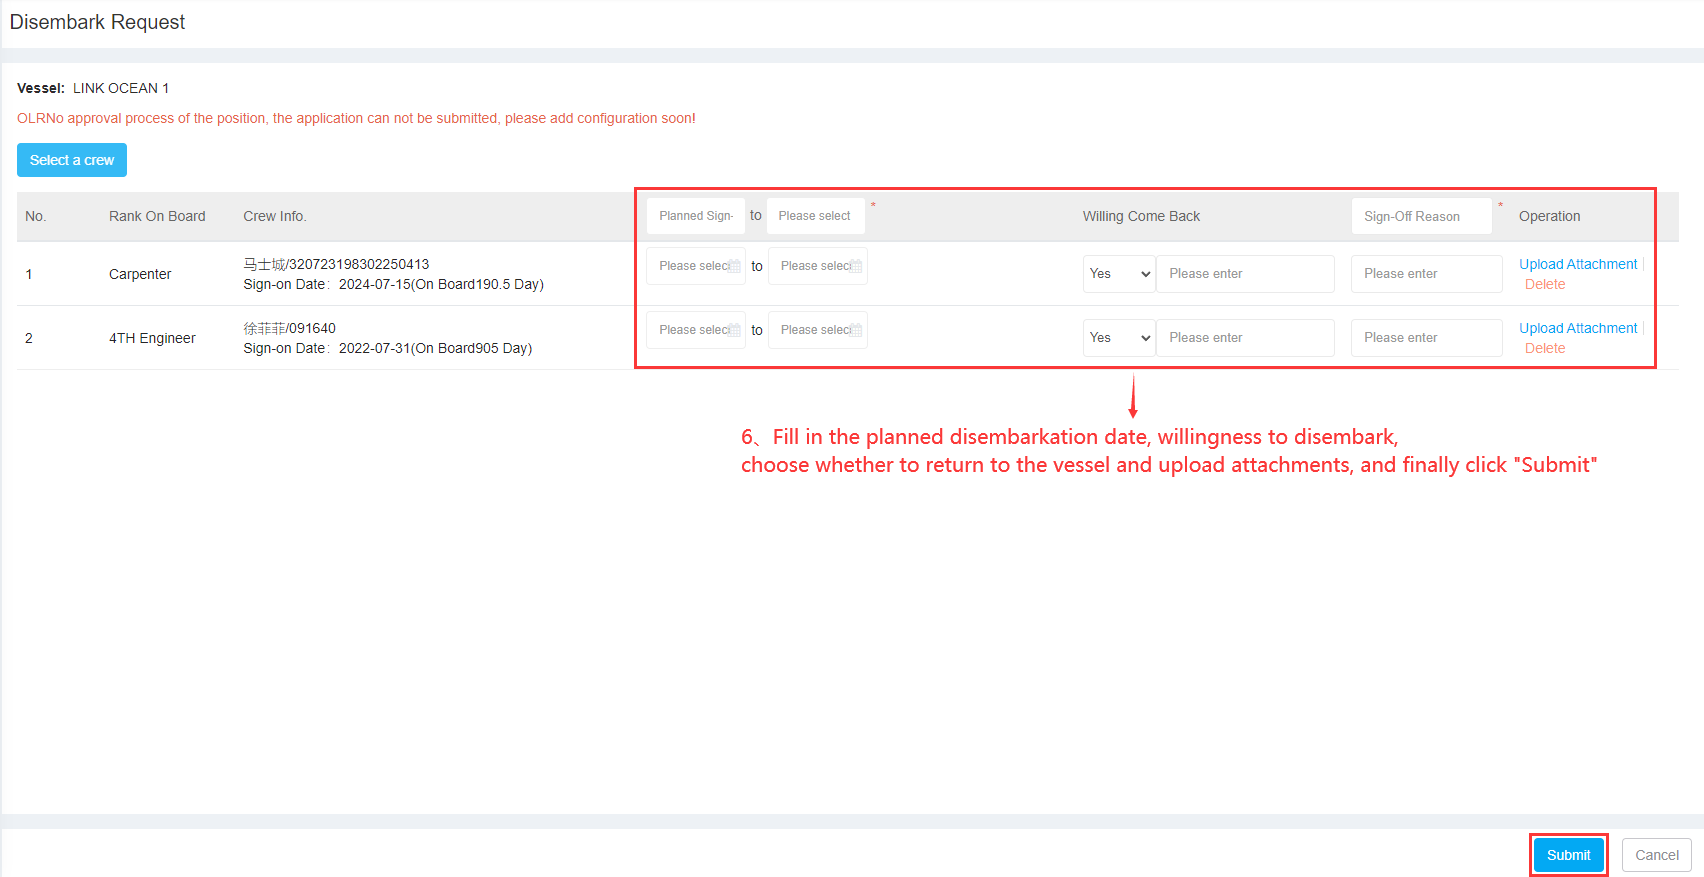Viewport: 1704px width, 877px height.
Task: Click crew ID 091640
Action: pos(313,328)
